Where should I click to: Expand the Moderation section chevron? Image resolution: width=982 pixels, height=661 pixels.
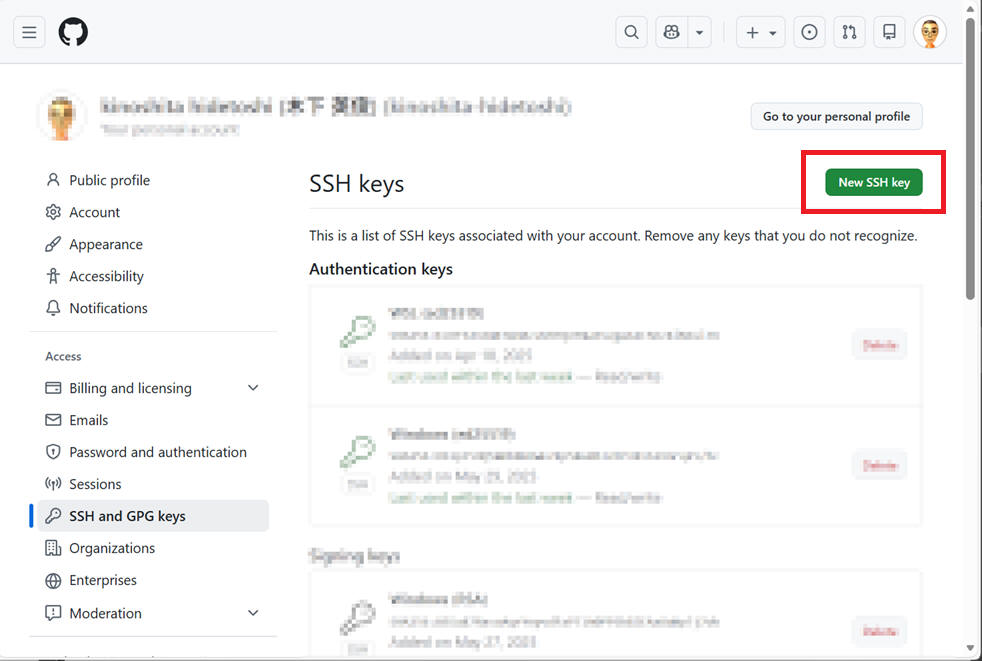(x=253, y=613)
